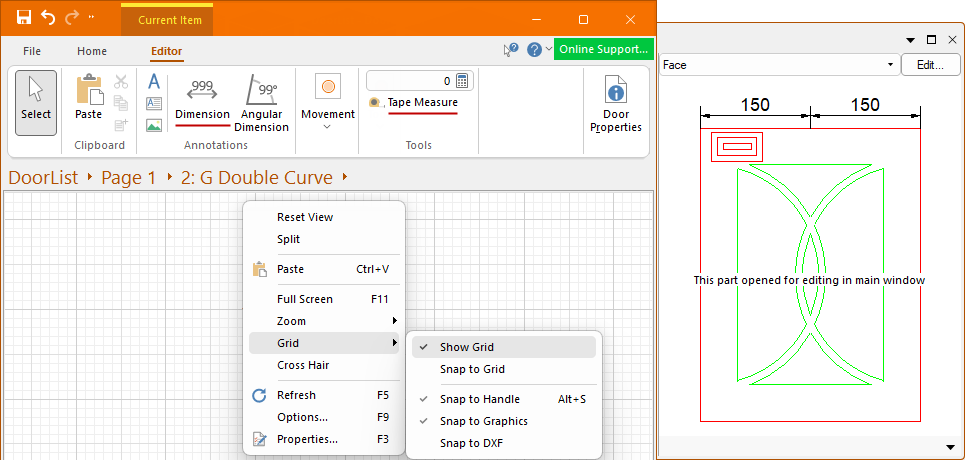Open Door Properties

point(616,104)
